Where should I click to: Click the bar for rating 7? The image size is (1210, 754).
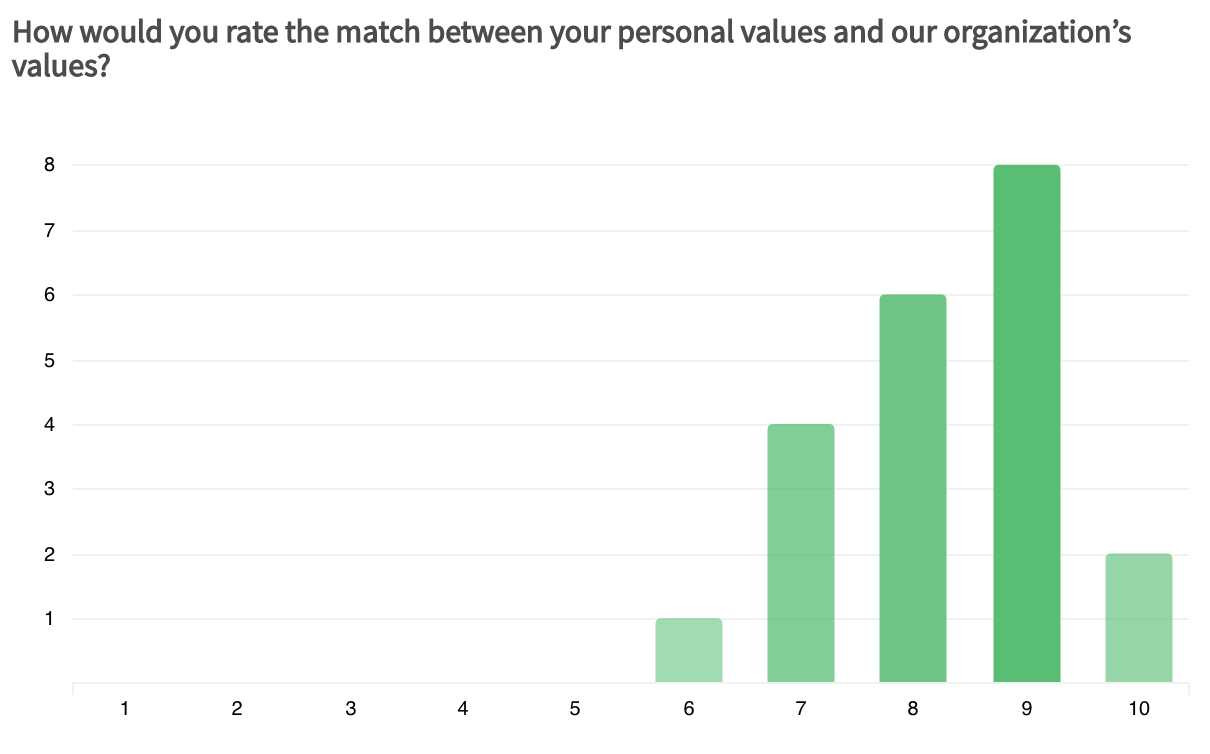click(801, 554)
